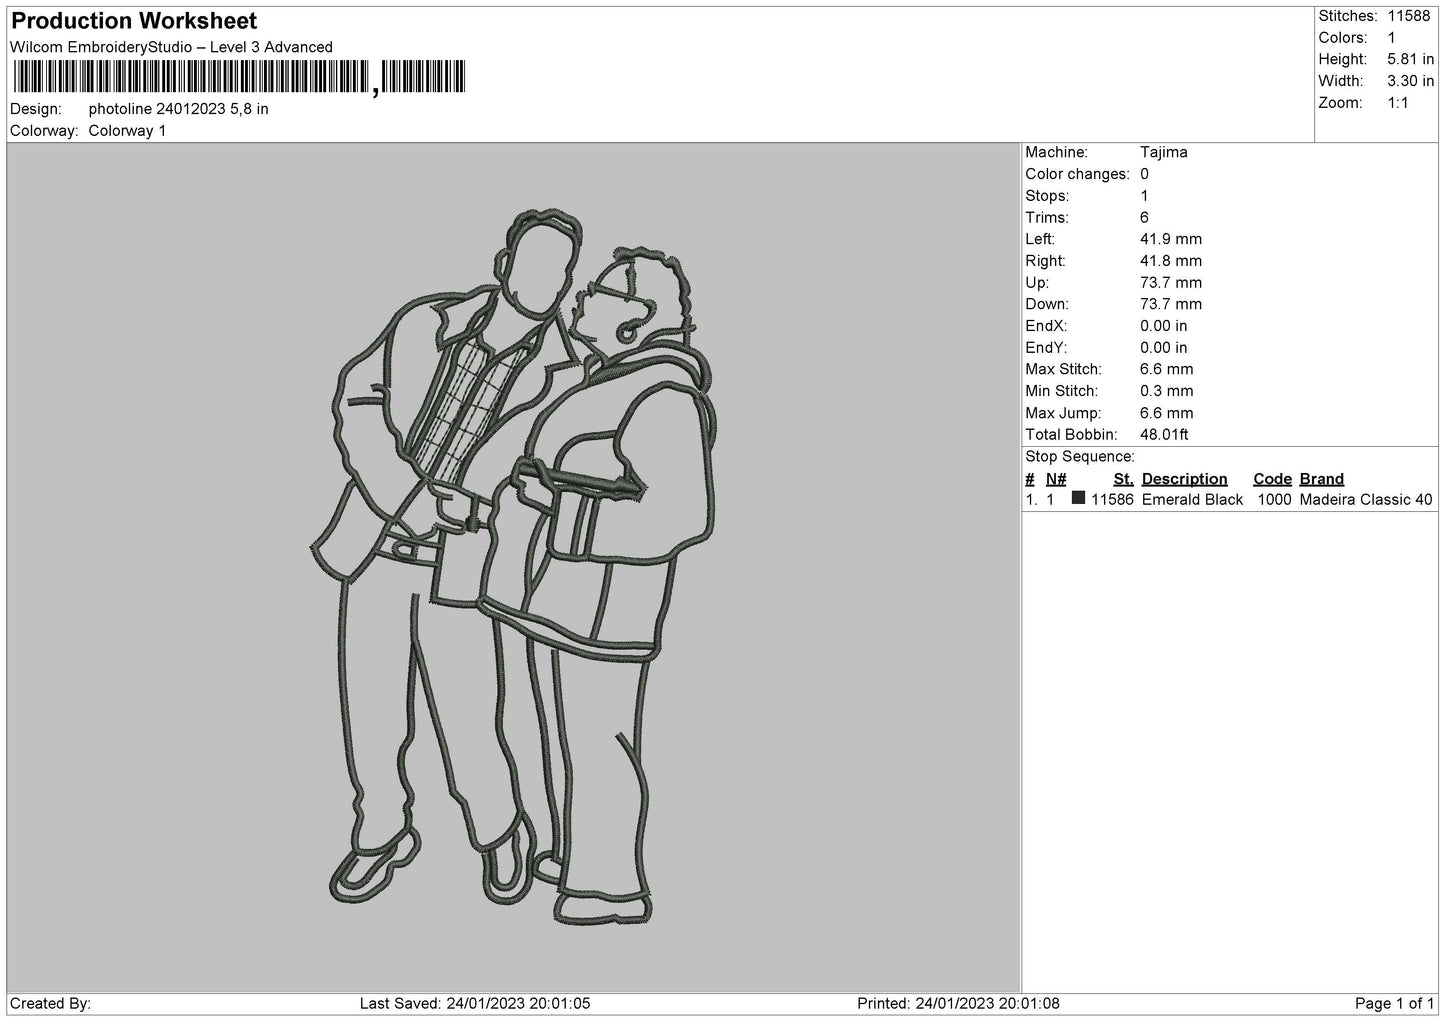Click the Code column header
Image resolution: width=1445 pixels, height=1021 pixels.
(x=1272, y=479)
